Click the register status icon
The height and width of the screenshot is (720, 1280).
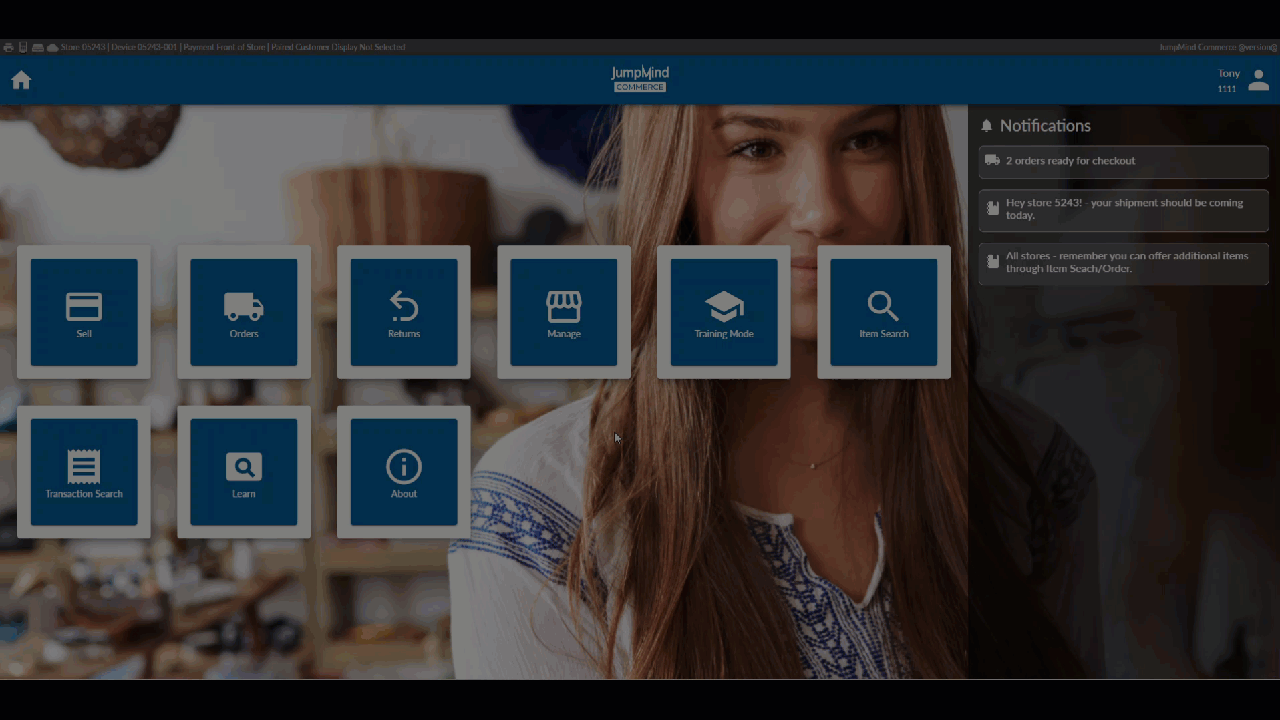coord(37,47)
